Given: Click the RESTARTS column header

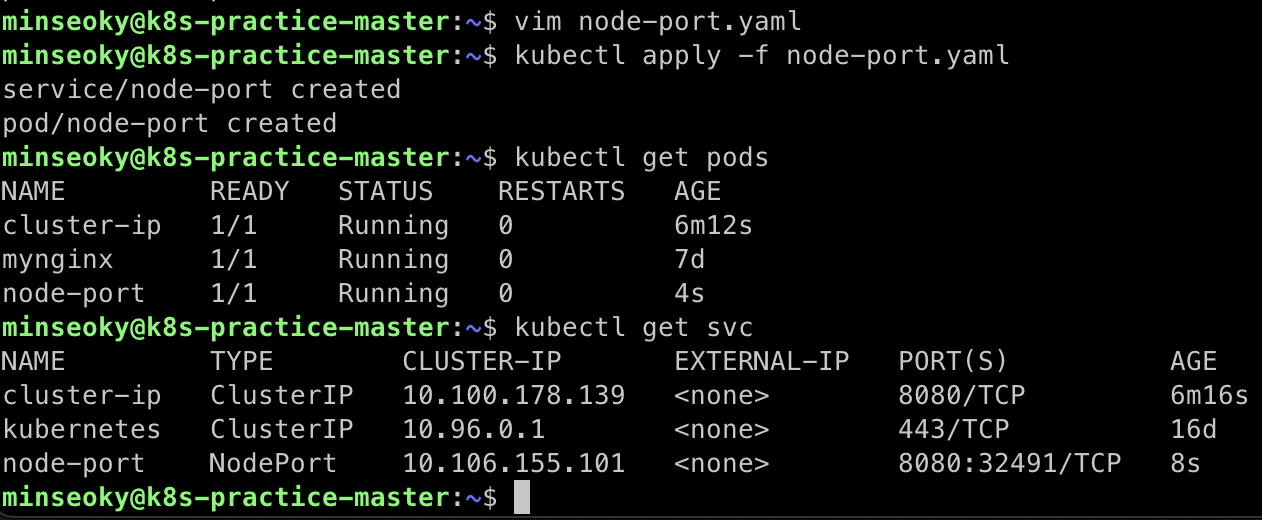Looking at the screenshot, I should [x=561, y=191].
